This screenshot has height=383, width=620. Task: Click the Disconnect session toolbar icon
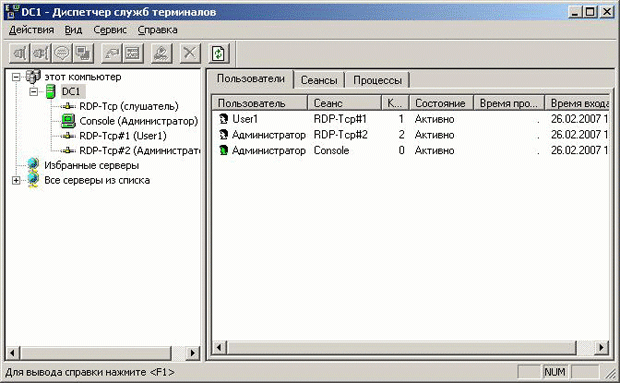[40, 53]
